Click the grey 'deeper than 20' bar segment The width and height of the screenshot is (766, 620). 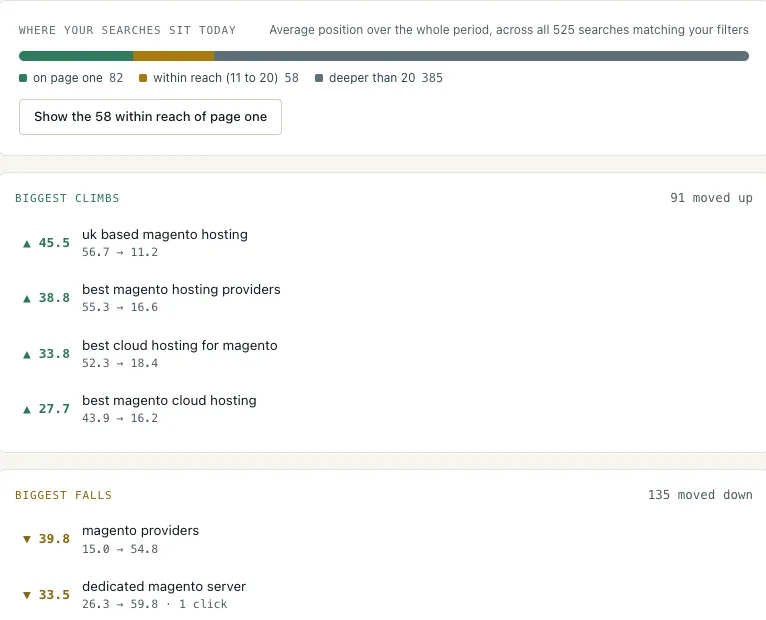click(x=481, y=56)
